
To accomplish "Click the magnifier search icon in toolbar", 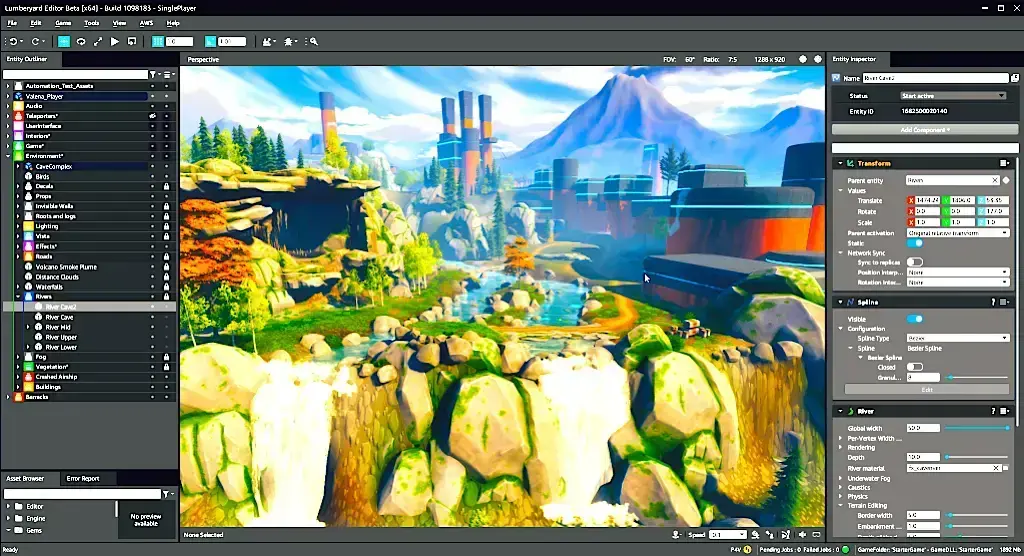I will pos(313,41).
